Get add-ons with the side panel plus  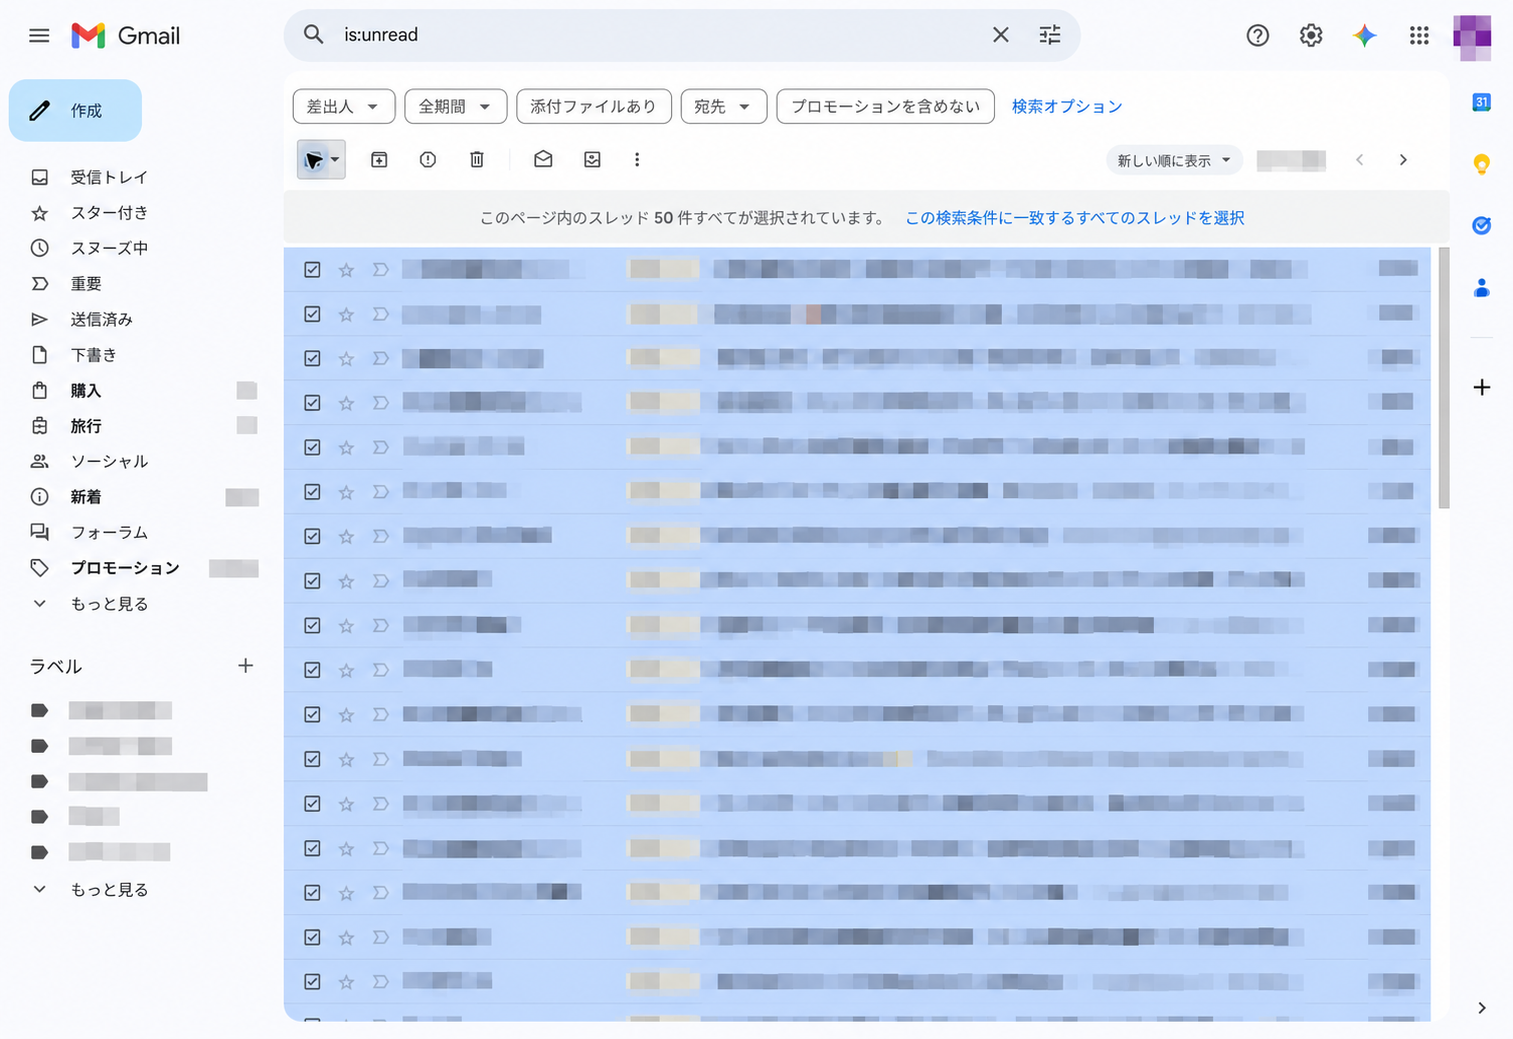tap(1482, 387)
